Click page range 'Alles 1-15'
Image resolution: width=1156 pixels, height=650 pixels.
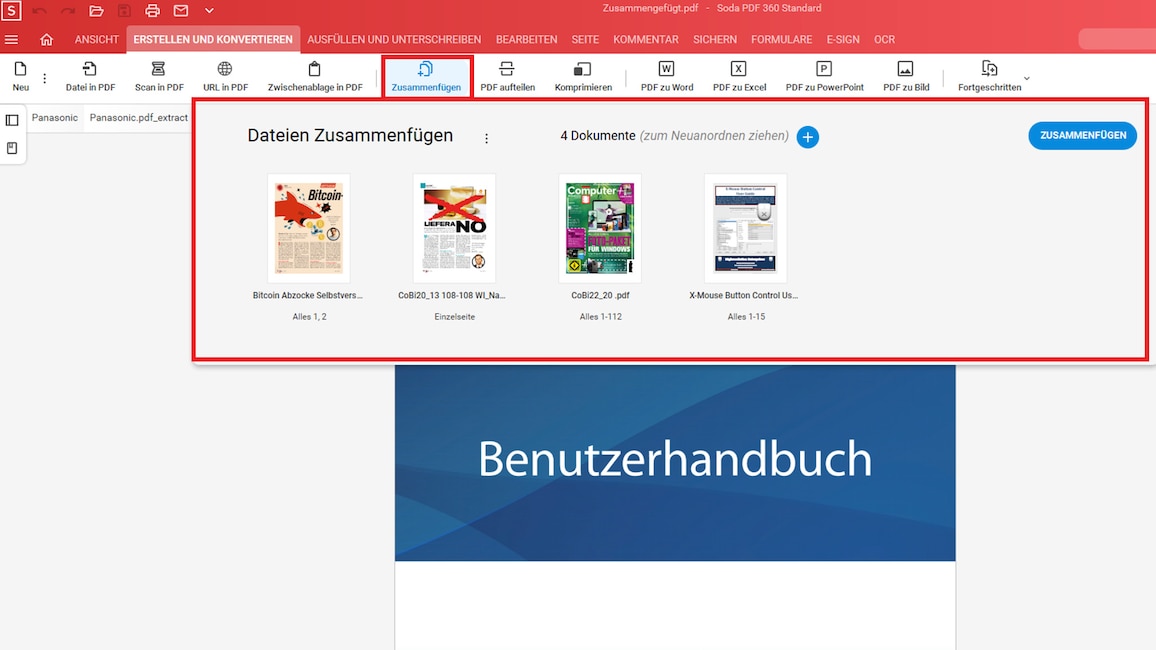click(x=746, y=317)
